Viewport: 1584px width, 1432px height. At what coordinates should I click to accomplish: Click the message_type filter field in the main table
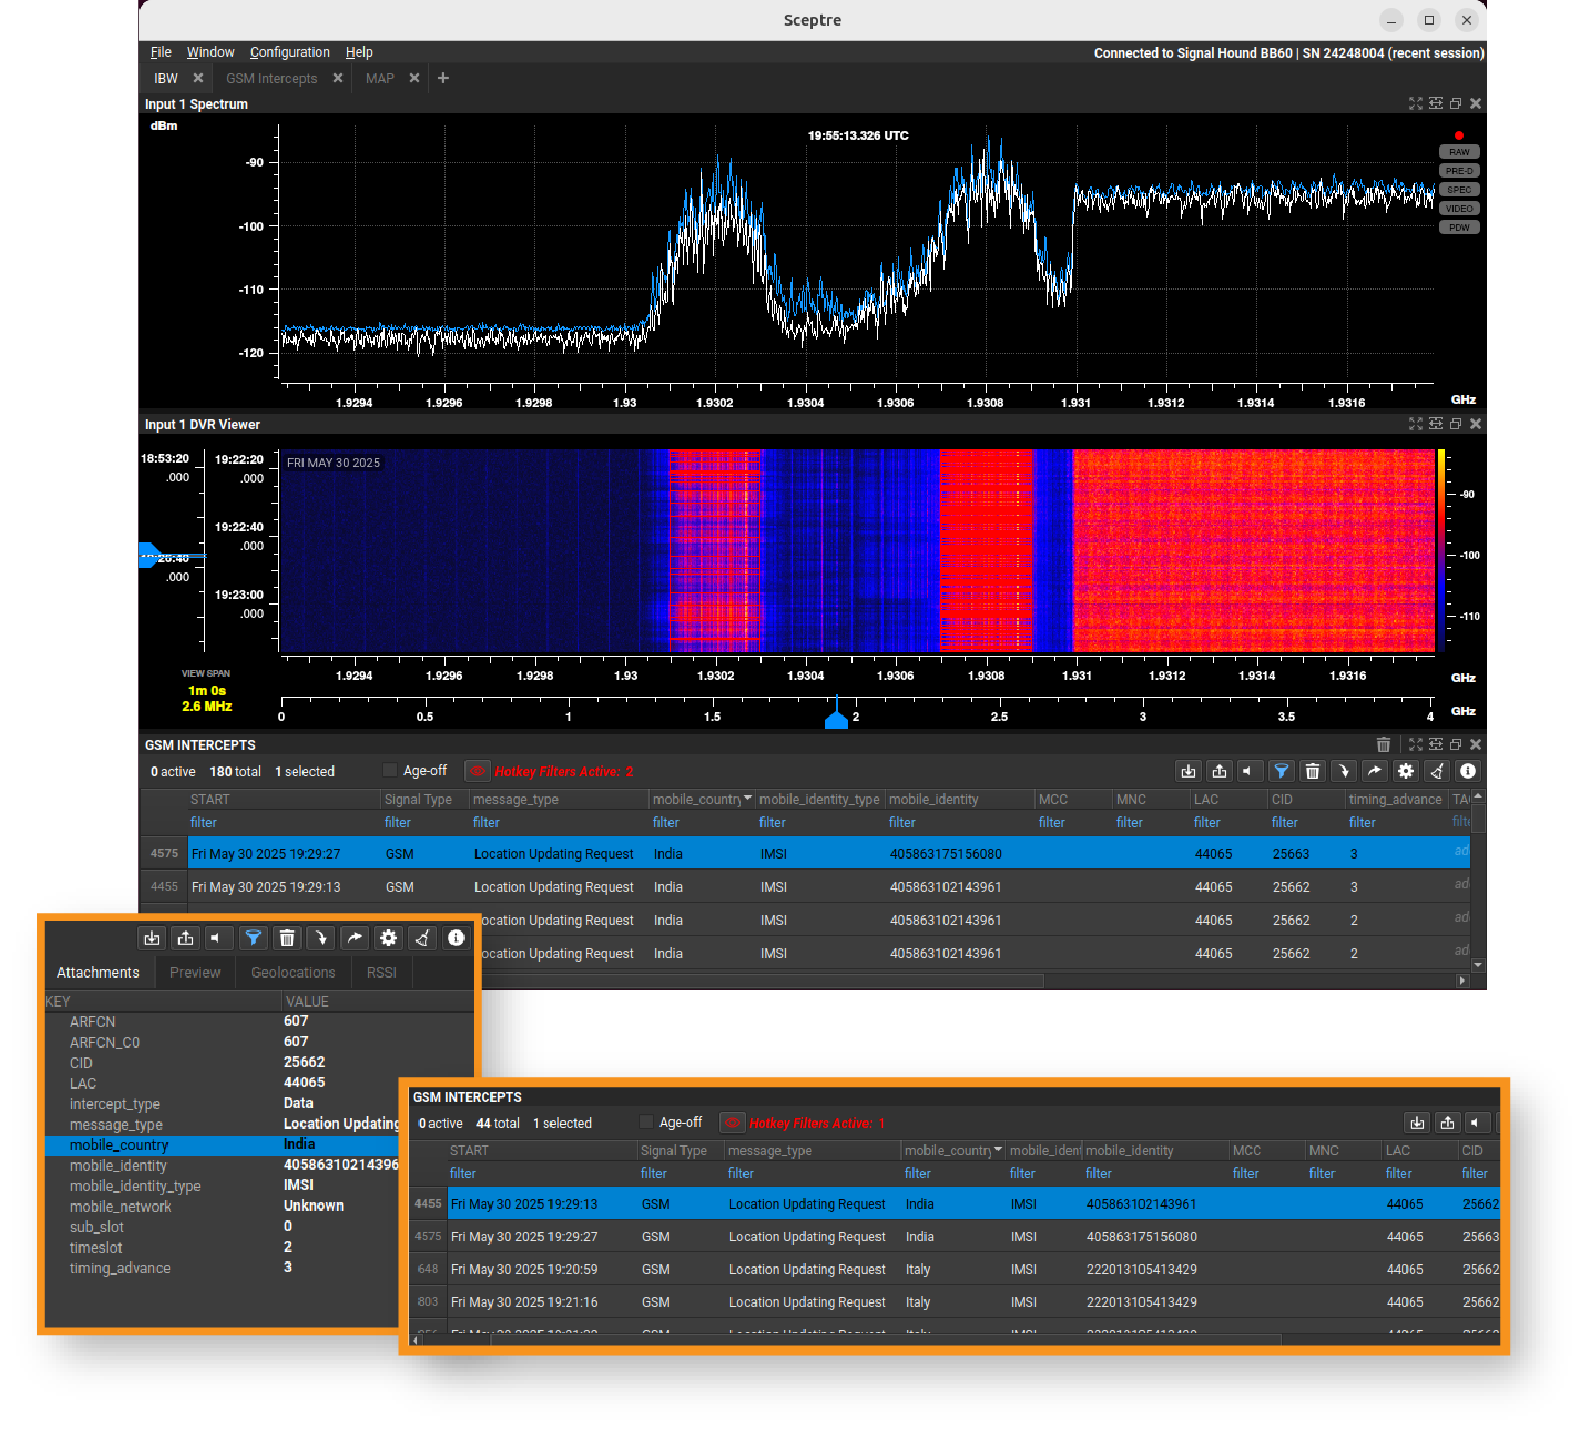(486, 823)
